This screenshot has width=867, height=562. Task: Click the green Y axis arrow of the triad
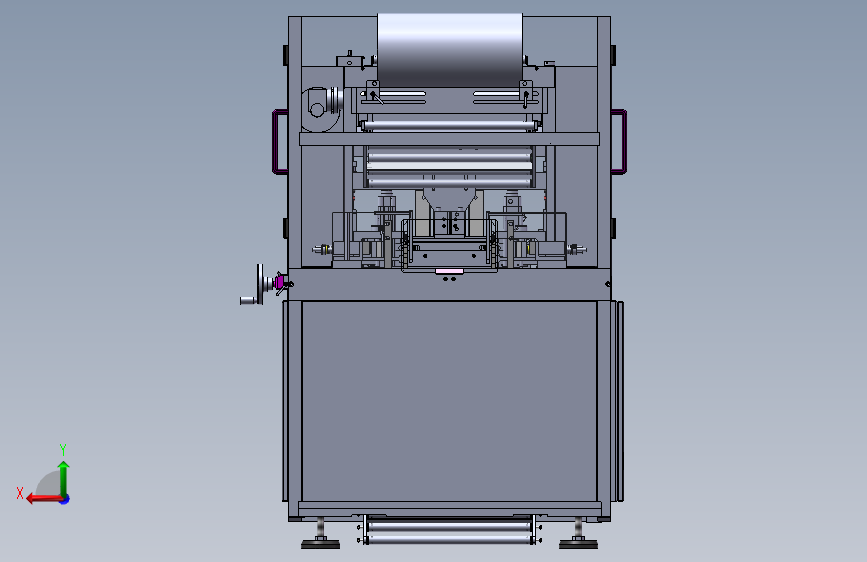(x=64, y=478)
